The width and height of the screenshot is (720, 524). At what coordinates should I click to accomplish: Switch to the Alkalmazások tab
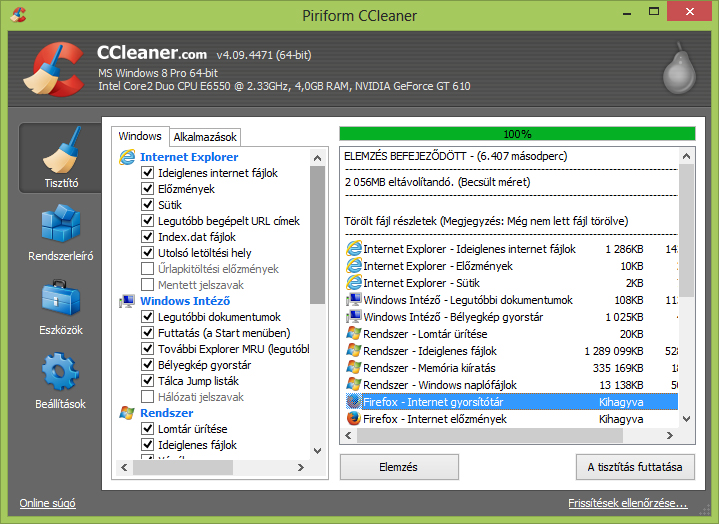click(x=204, y=137)
